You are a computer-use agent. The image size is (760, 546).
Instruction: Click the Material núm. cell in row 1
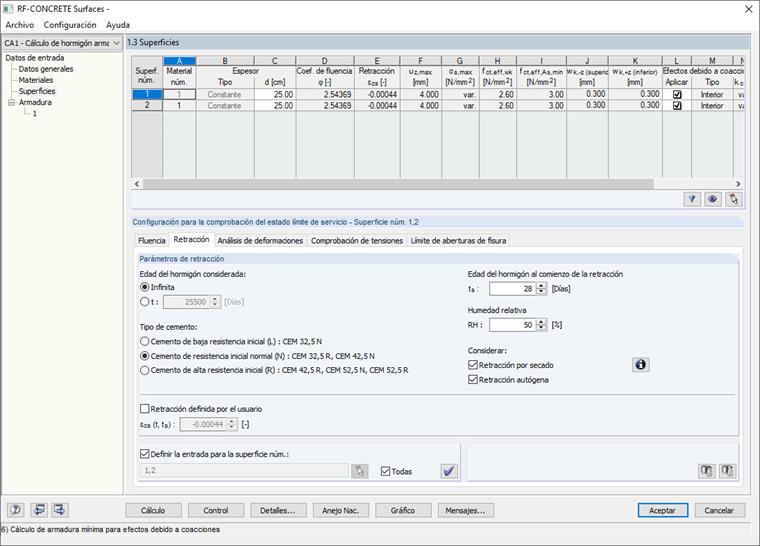coord(179,95)
